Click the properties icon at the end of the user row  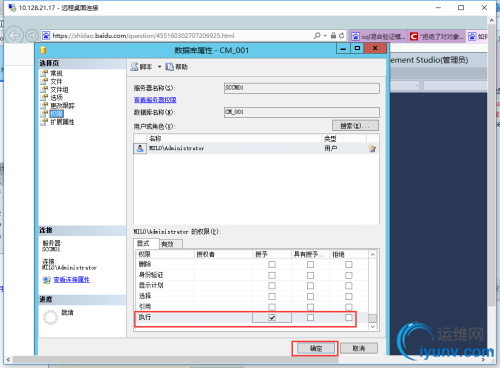372,148
